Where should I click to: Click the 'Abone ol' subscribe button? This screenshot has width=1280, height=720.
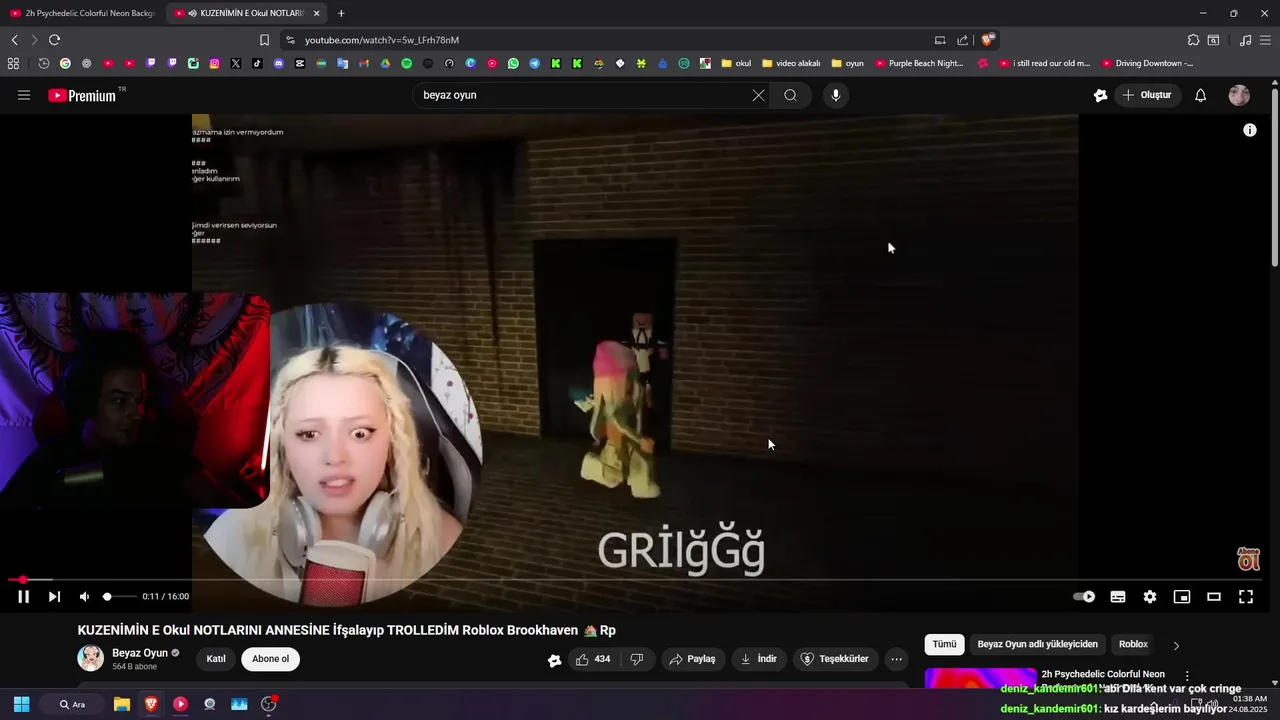tap(270, 659)
